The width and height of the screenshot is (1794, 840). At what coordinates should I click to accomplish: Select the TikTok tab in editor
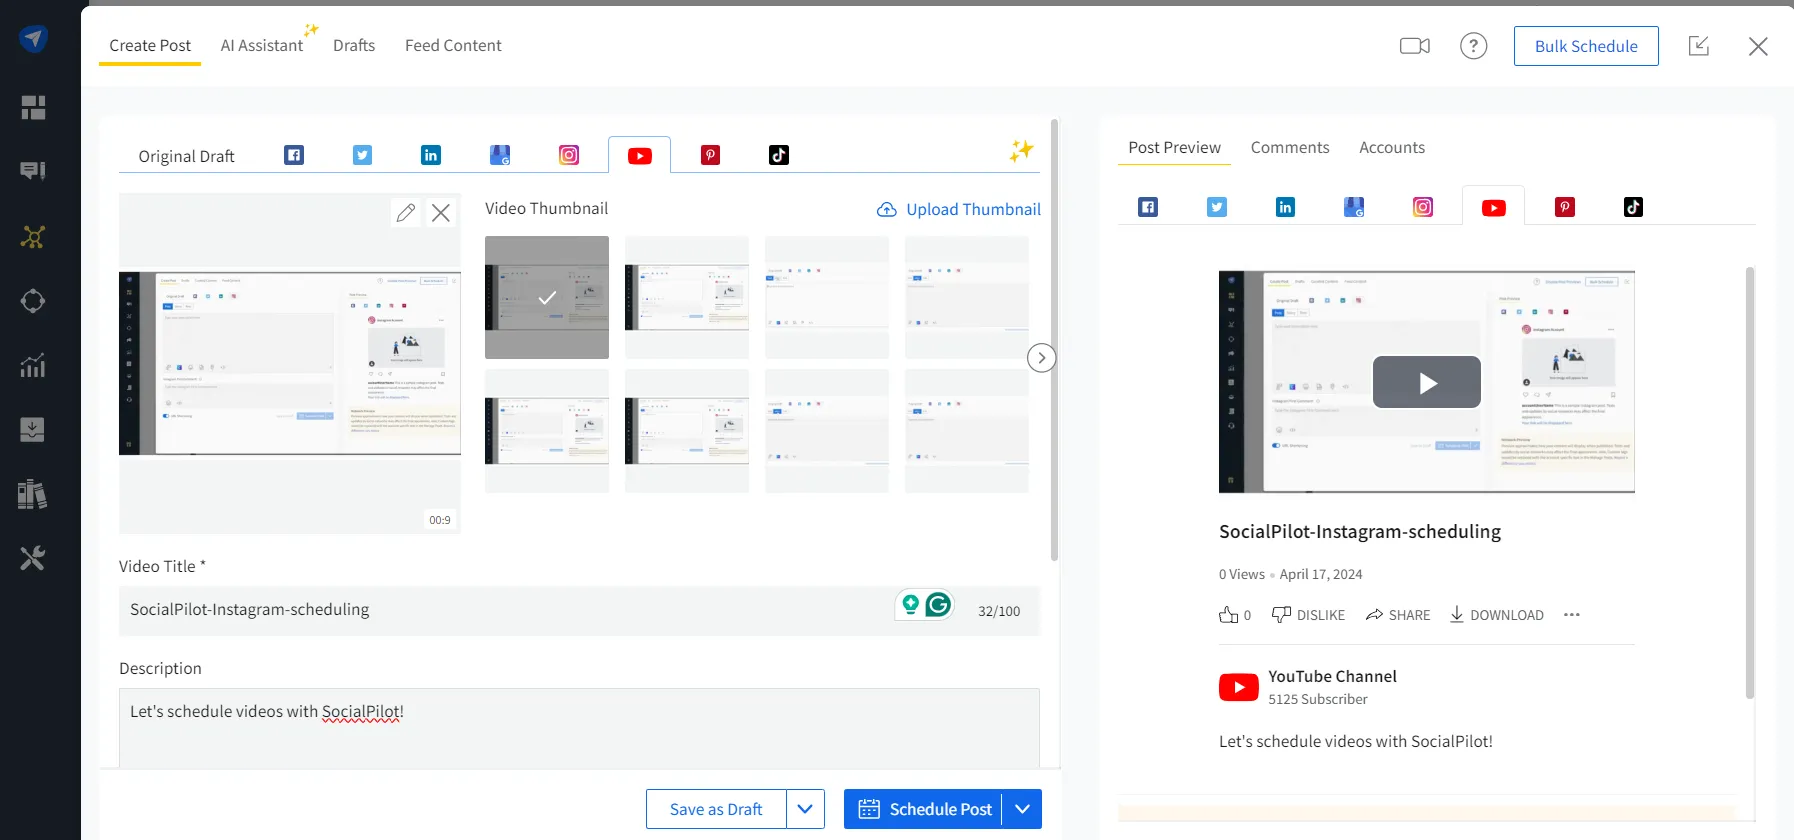coord(779,155)
